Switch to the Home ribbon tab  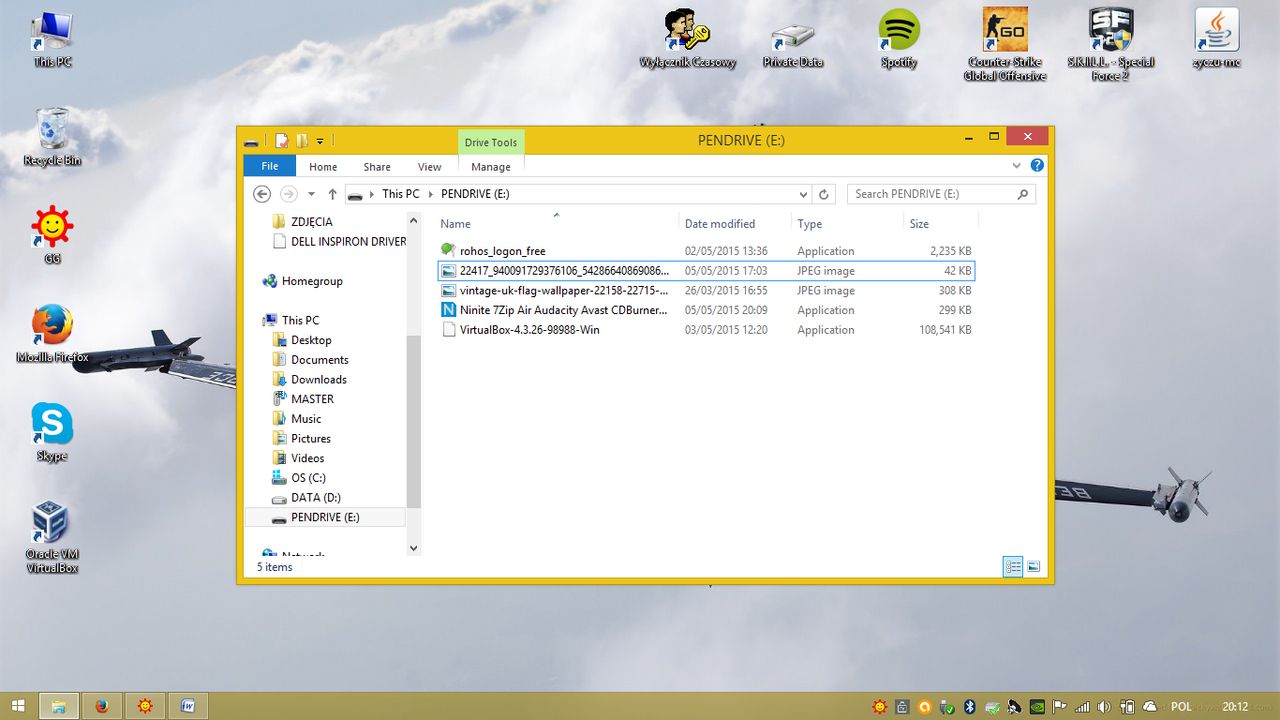point(323,167)
